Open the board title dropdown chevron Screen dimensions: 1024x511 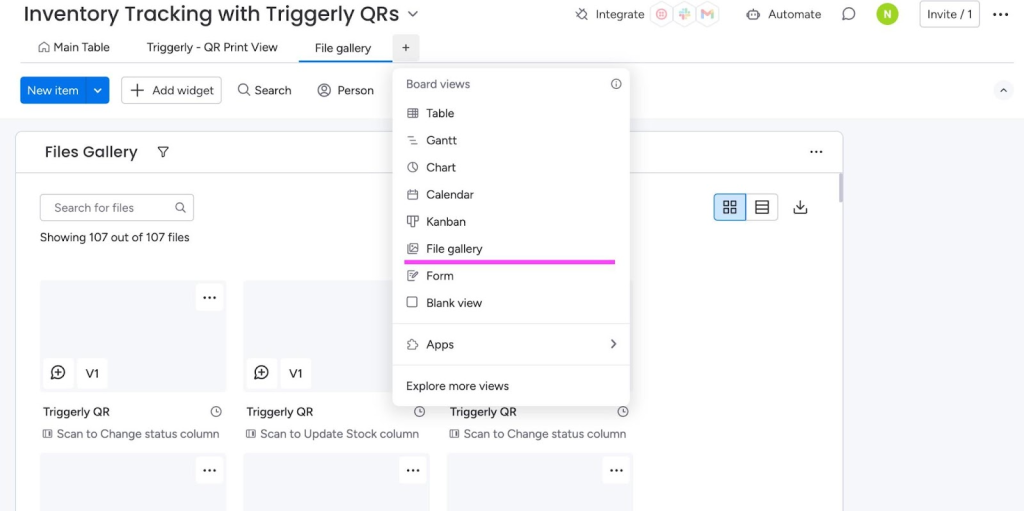(x=413, y=14)
